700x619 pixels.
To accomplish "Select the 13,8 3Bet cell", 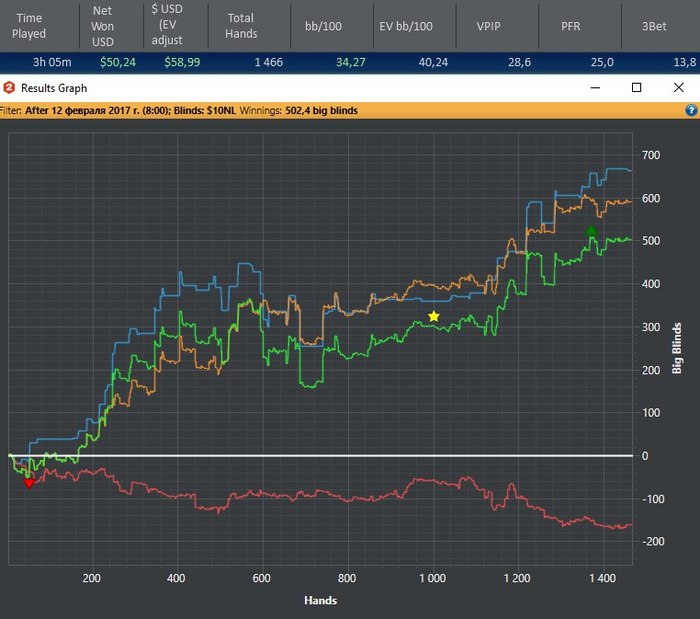I will [x=684, y=62].
